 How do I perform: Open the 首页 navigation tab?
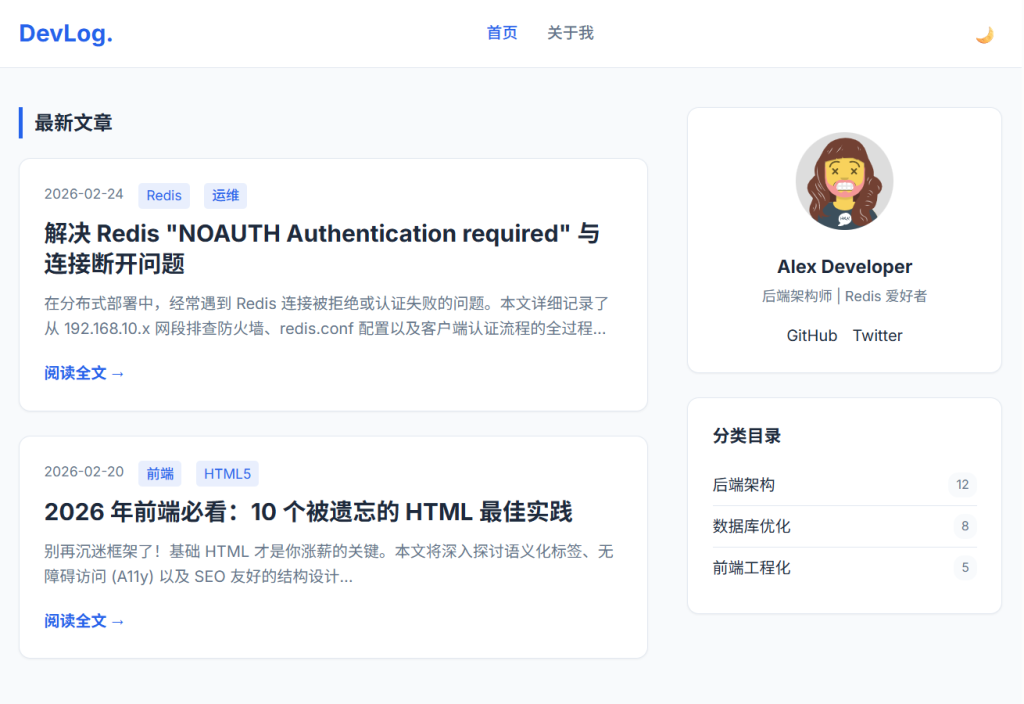[x=502, y=33]
